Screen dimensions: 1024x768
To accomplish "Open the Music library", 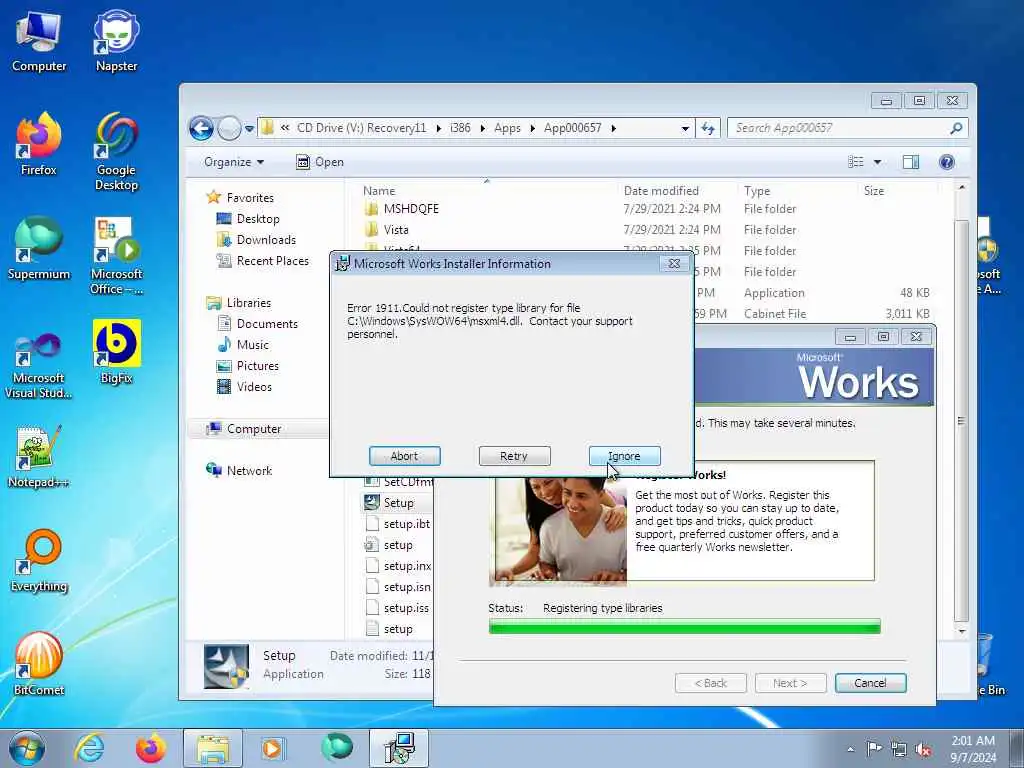I will (x=252, y=345).
